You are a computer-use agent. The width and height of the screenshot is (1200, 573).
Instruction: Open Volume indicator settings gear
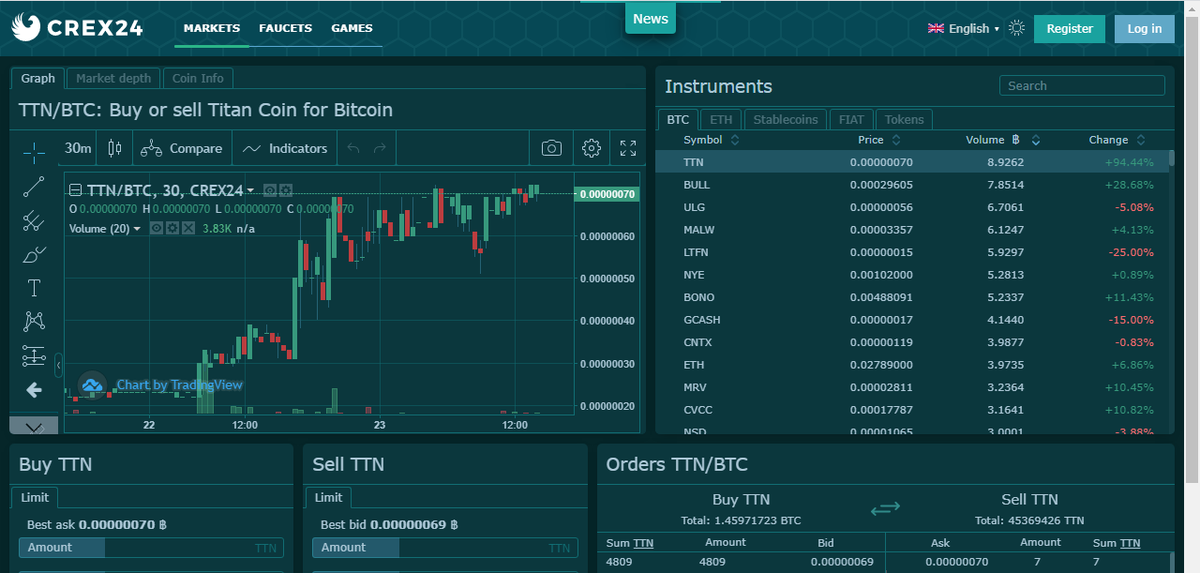coord(172,228)
